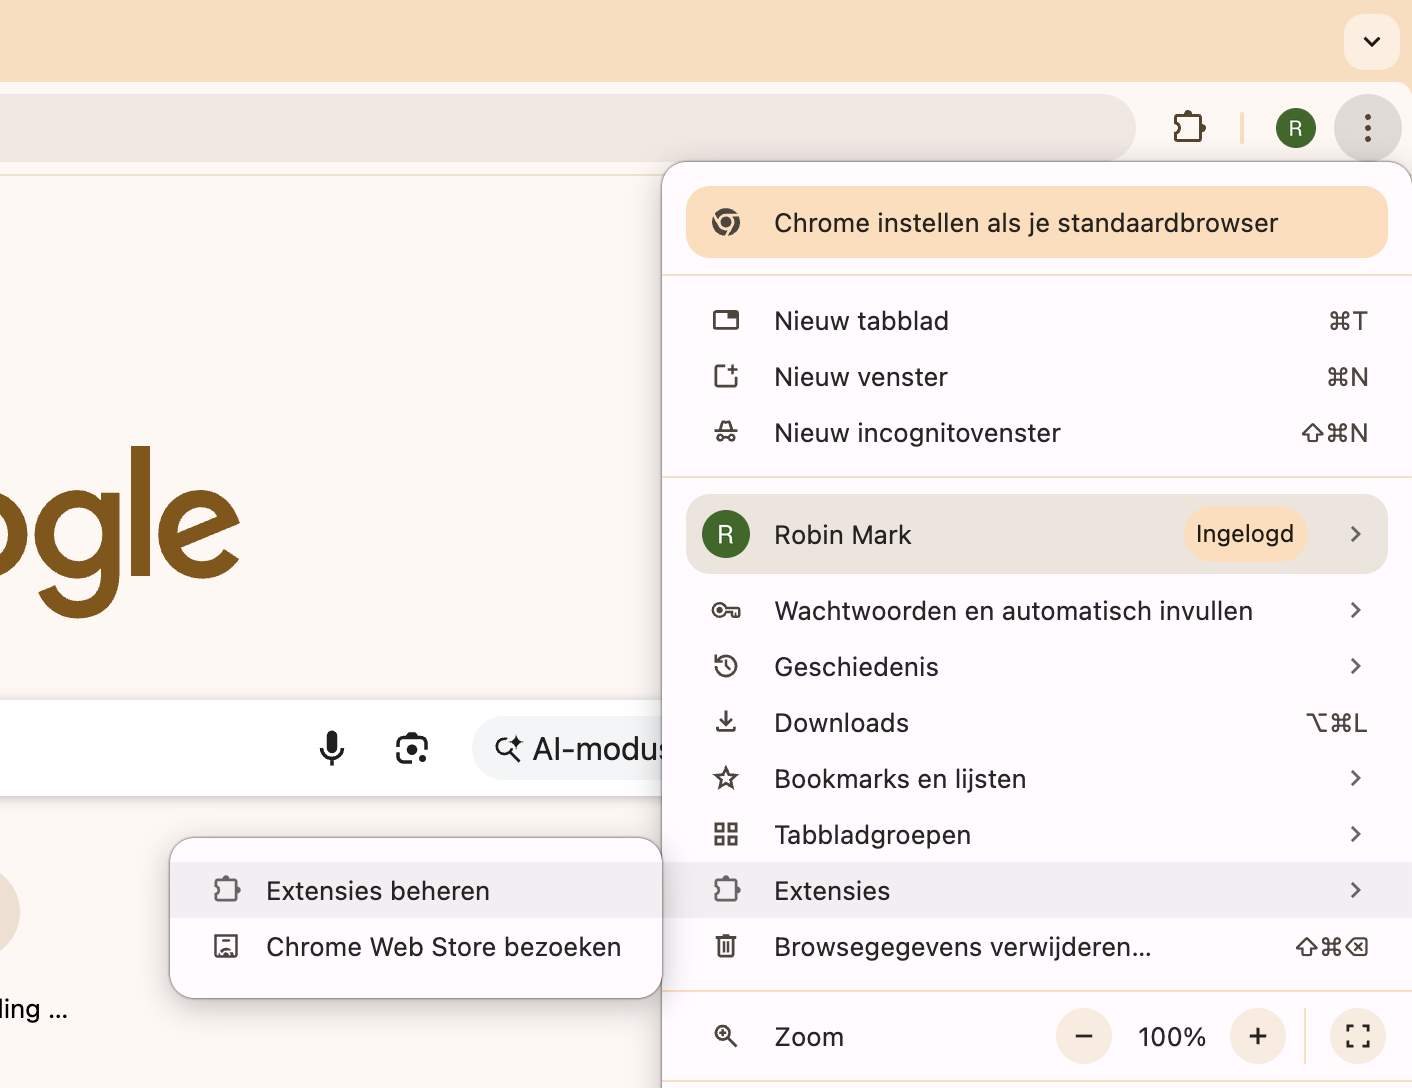Collapse the chevron at the top right

click(x=1371, y=42)
